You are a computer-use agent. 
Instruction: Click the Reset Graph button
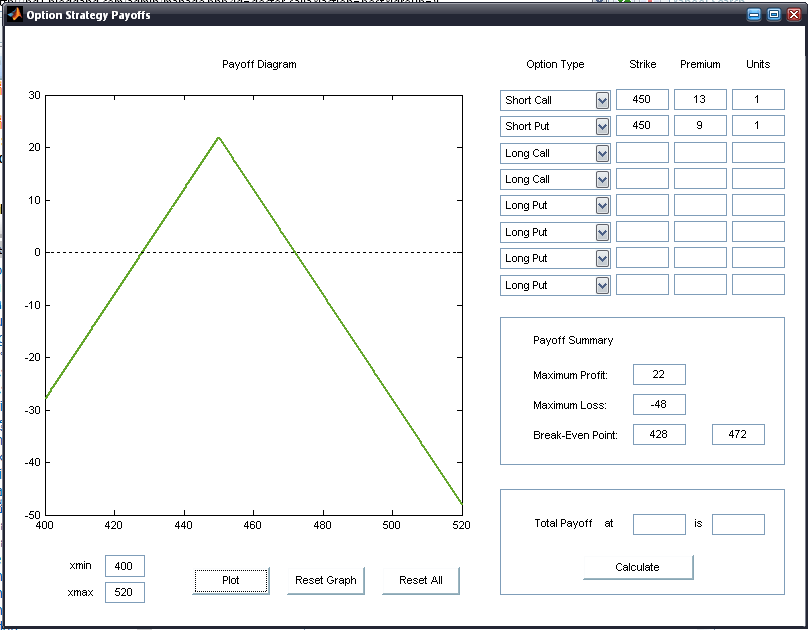[x=326, y=581]
